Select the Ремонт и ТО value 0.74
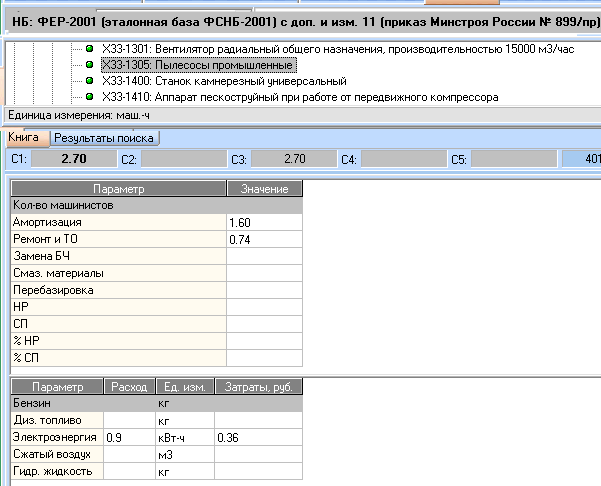601x486 pixels. point(264,239)
